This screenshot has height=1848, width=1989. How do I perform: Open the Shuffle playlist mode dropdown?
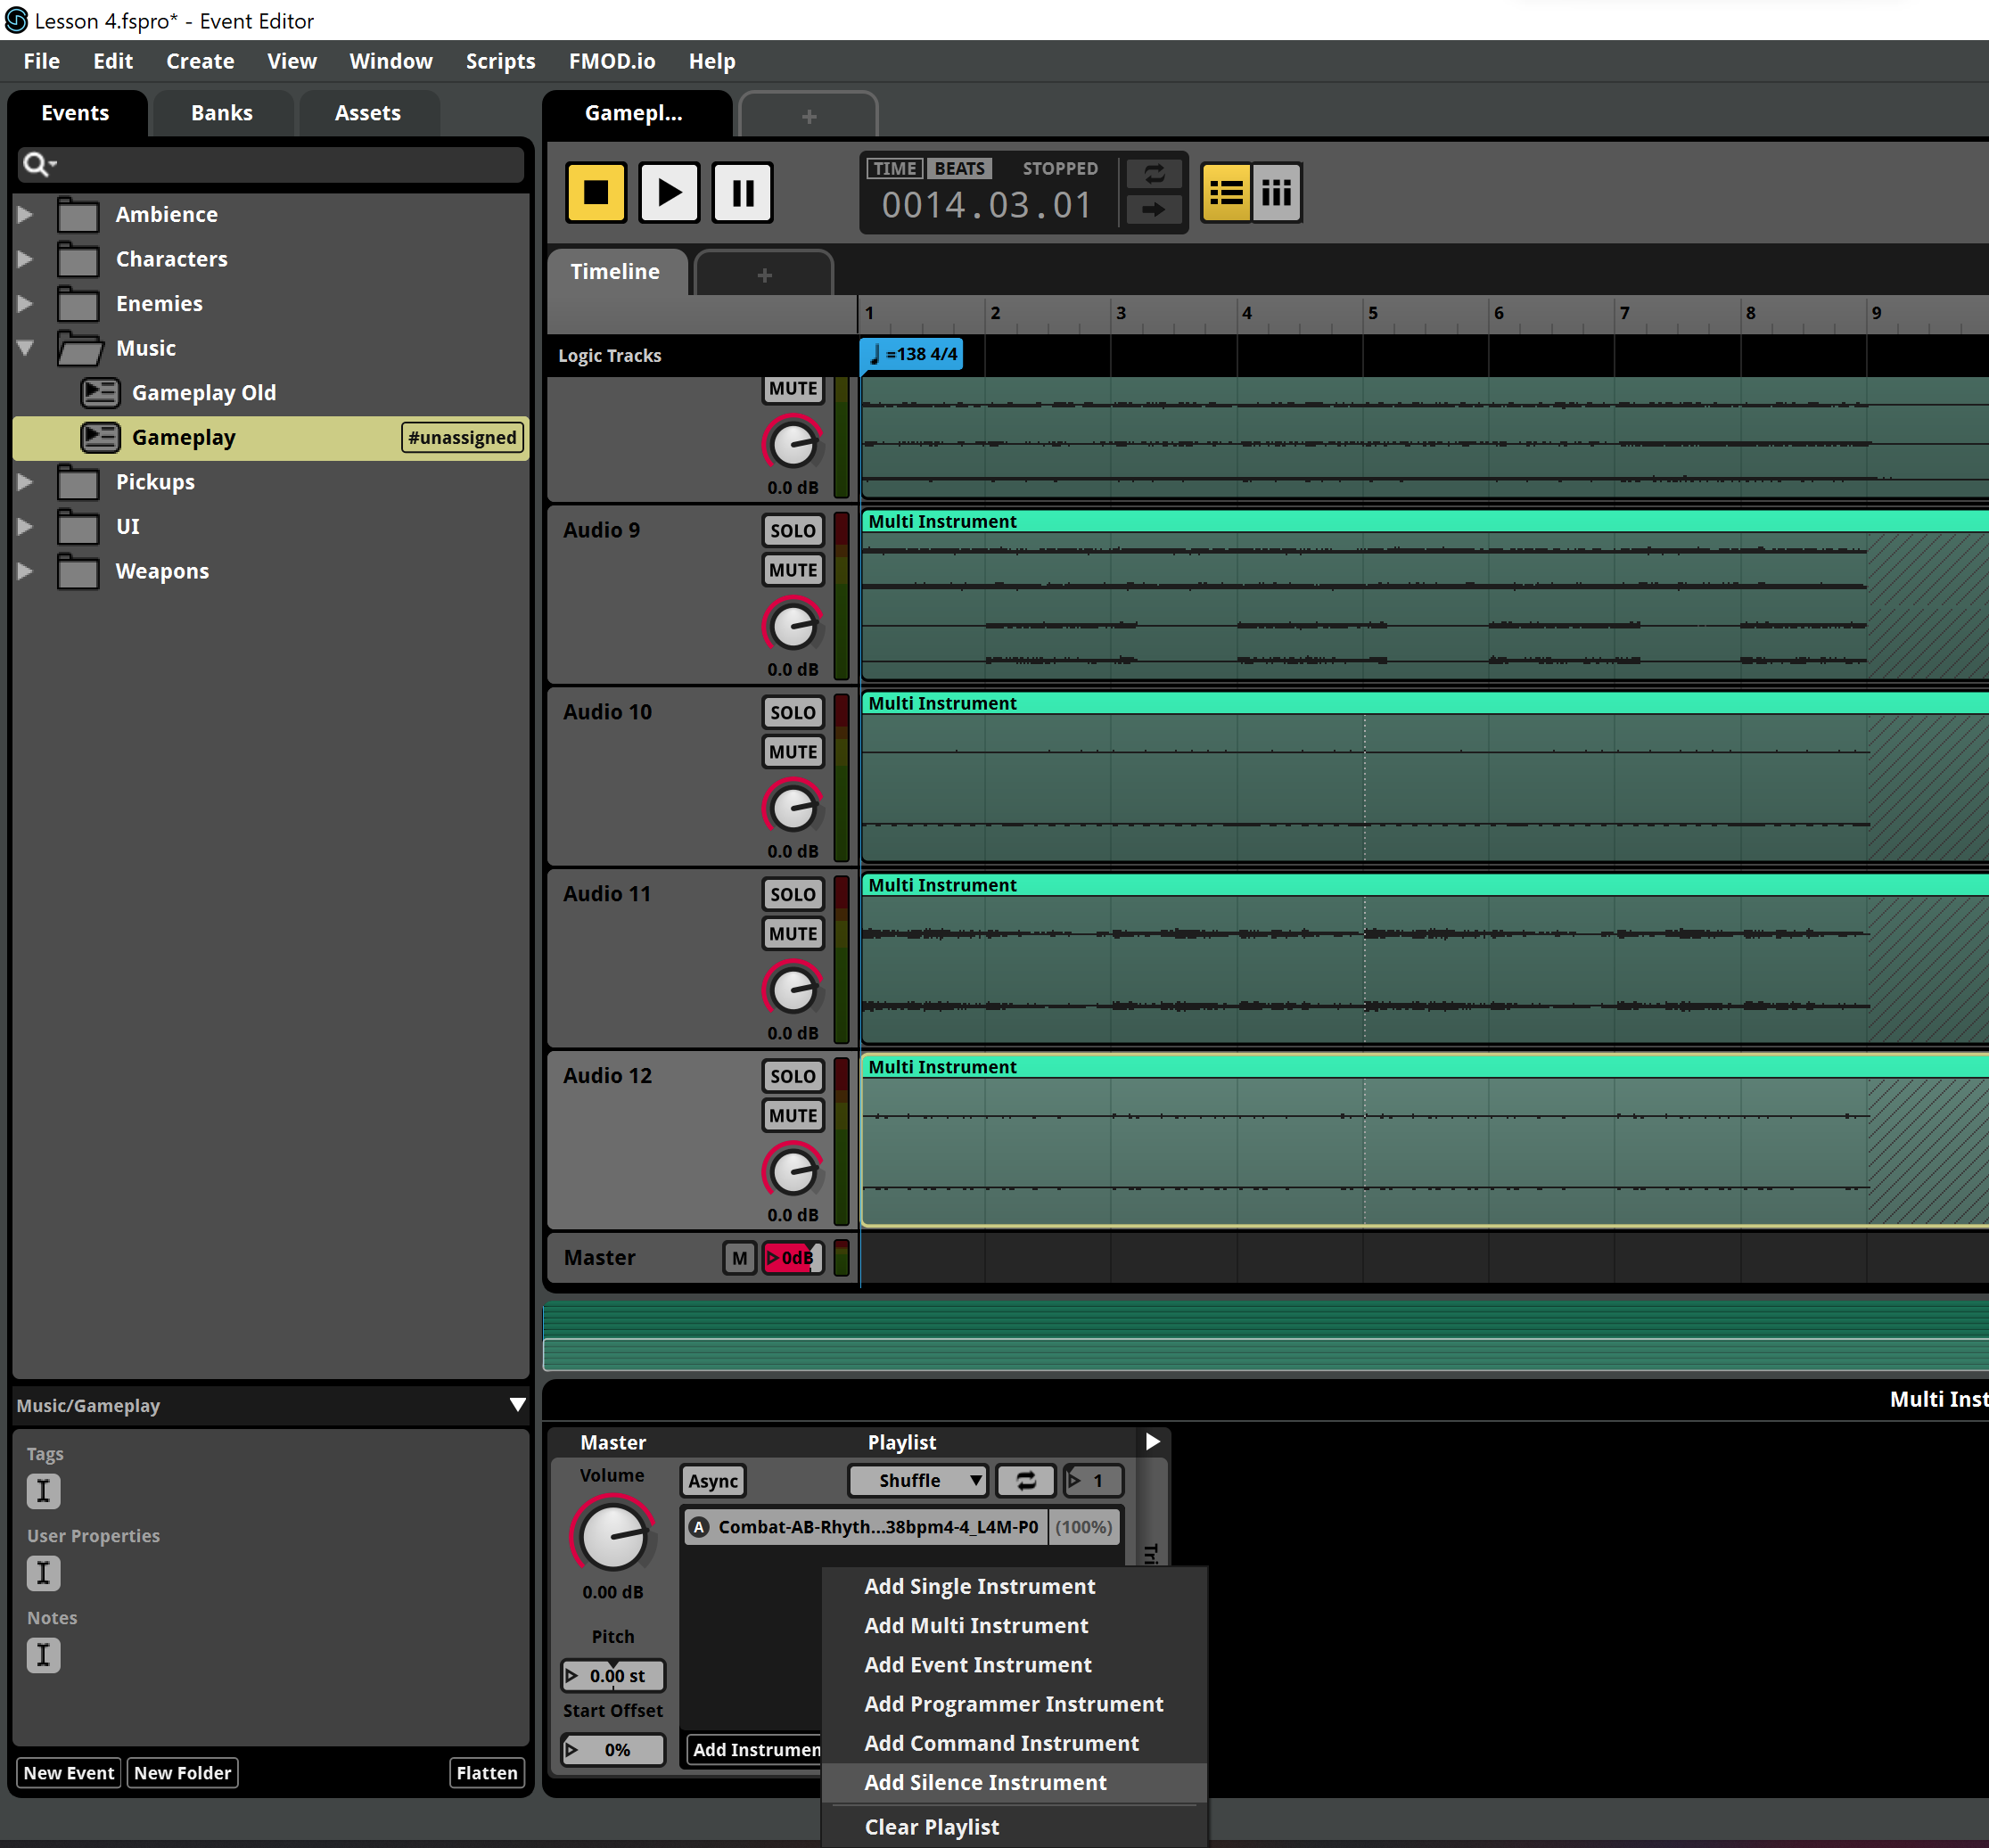(918, 1481)
